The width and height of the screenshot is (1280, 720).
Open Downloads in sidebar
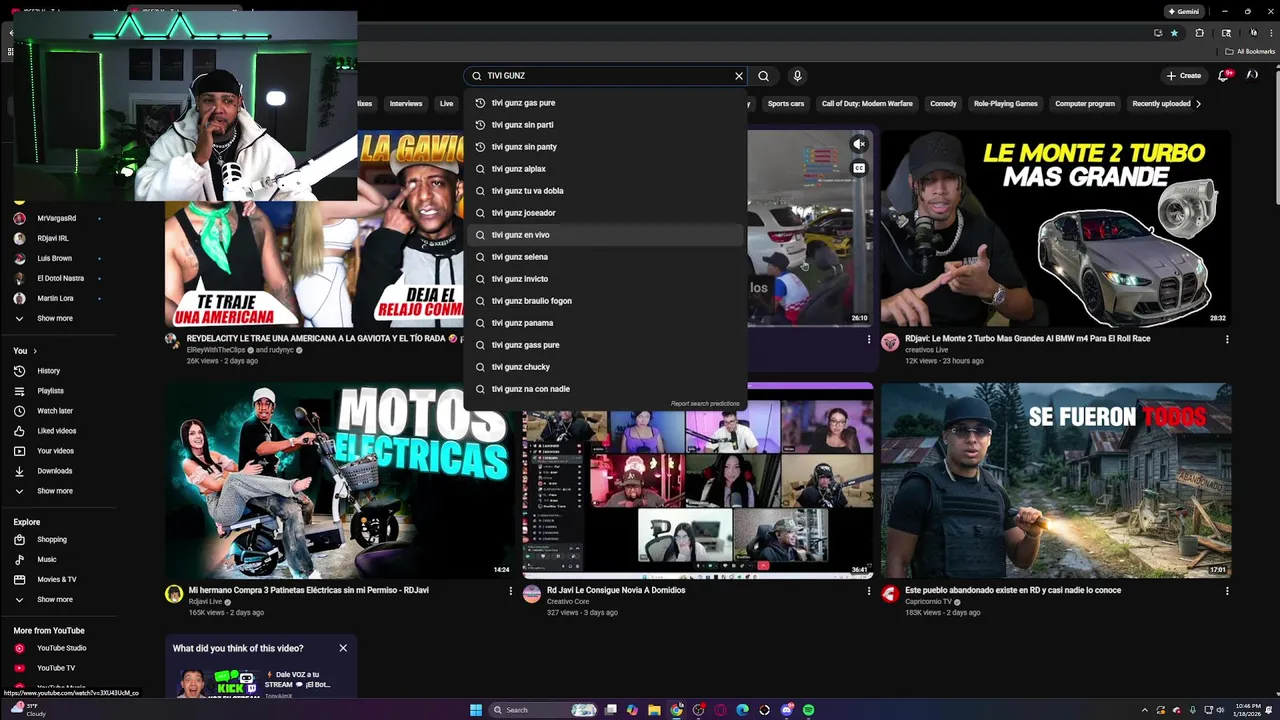coord(54,471)
